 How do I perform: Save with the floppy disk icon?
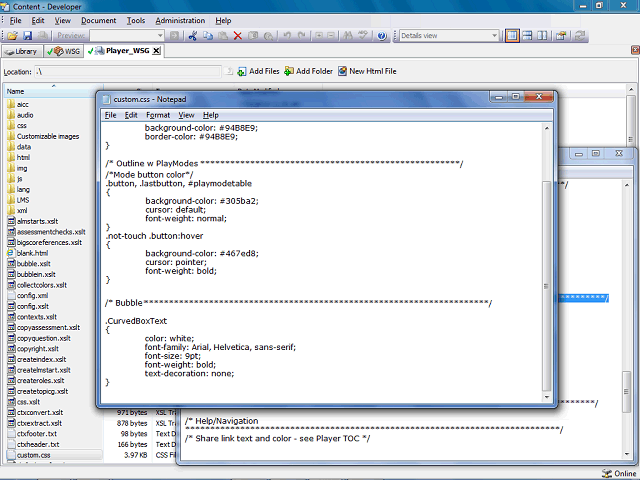click(x=27, y=36)
